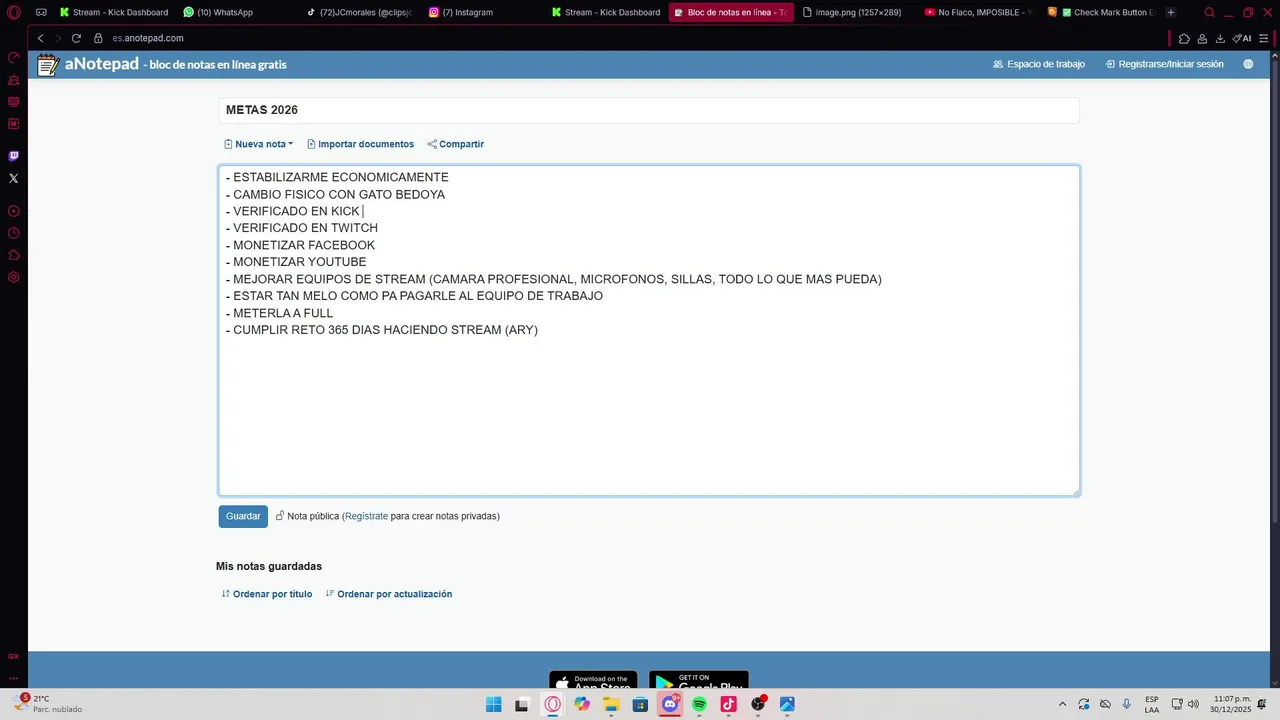The height and width of the screenshot is (720, 1280).
Task: Open the language globe icon
Action: coord(1248,64)
